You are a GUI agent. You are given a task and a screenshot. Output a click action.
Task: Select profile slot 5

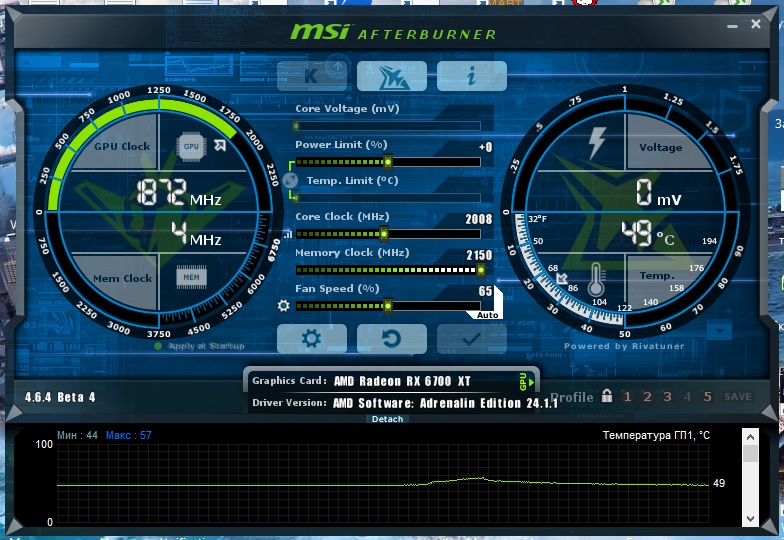point(707,396)
